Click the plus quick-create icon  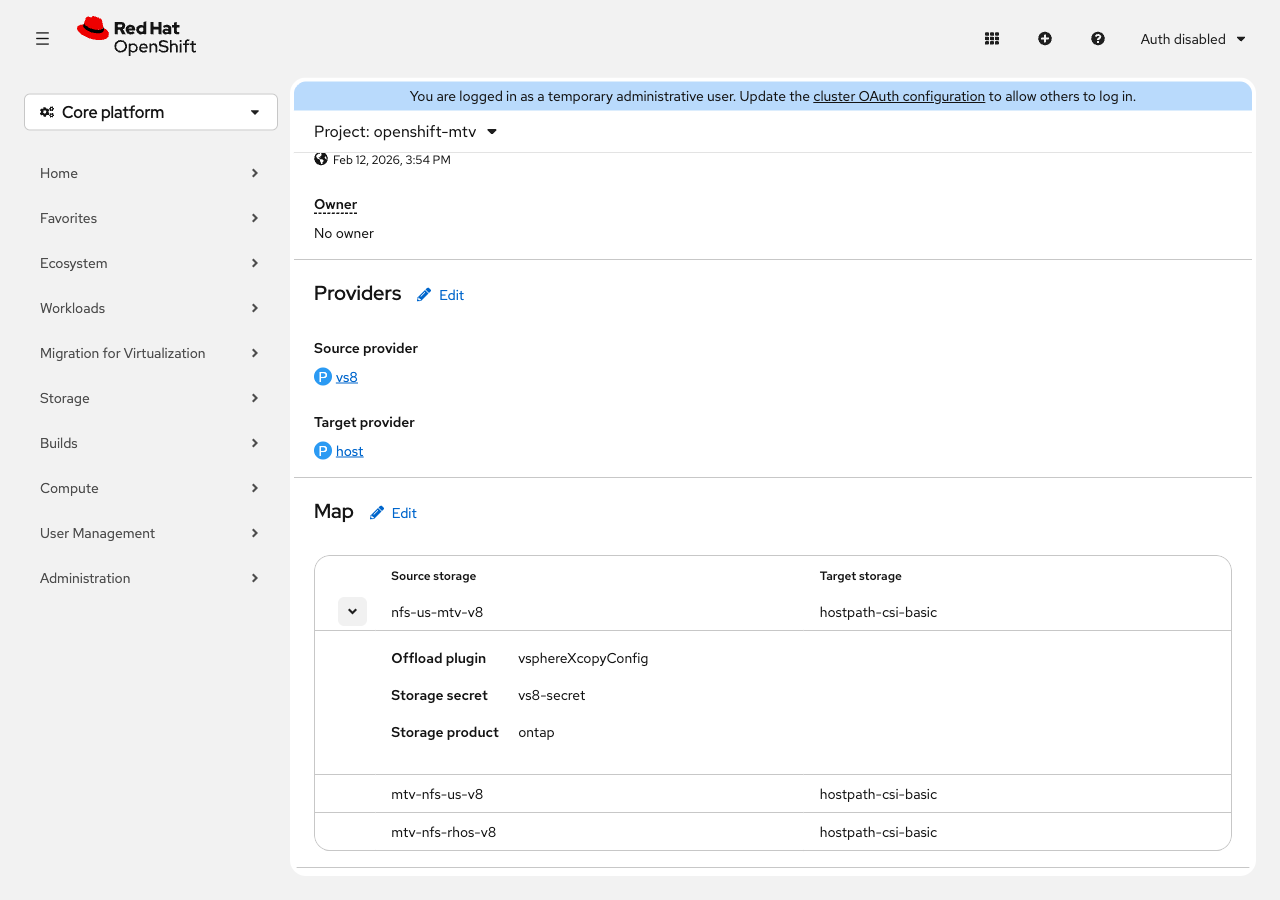[x=1045, y=39]
